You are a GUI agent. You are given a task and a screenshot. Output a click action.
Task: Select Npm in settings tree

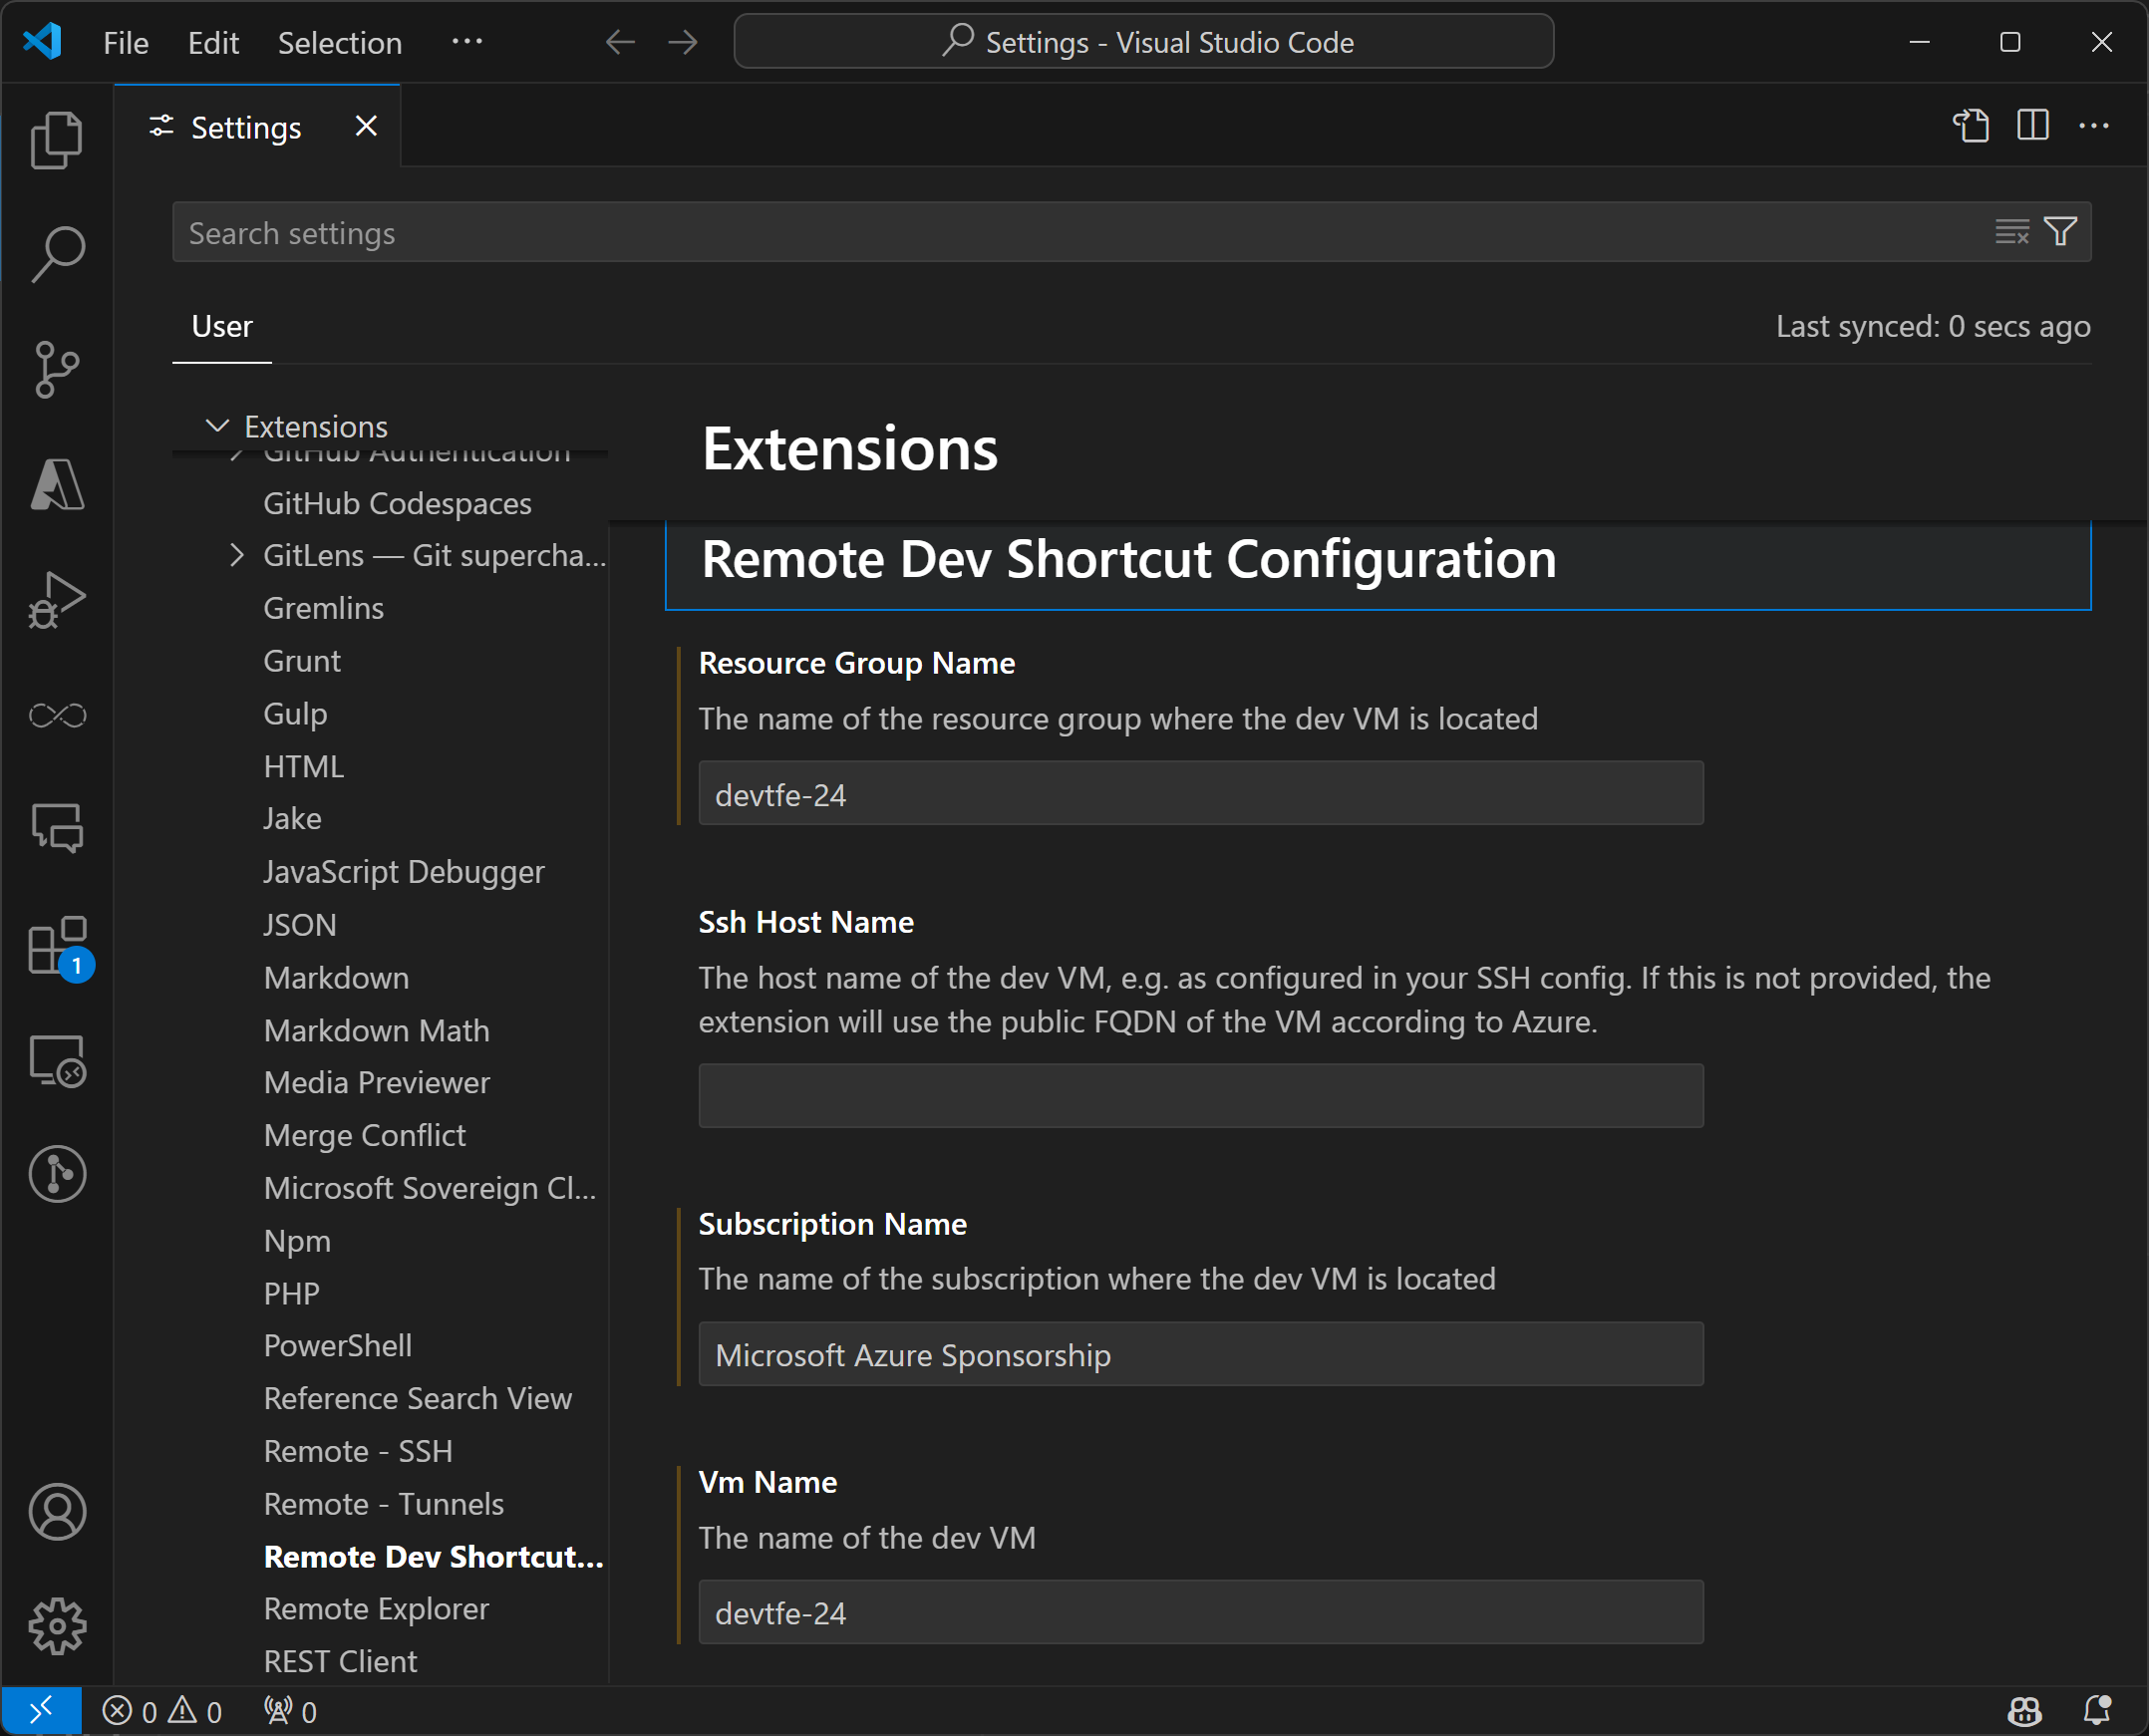[297, 1241]
